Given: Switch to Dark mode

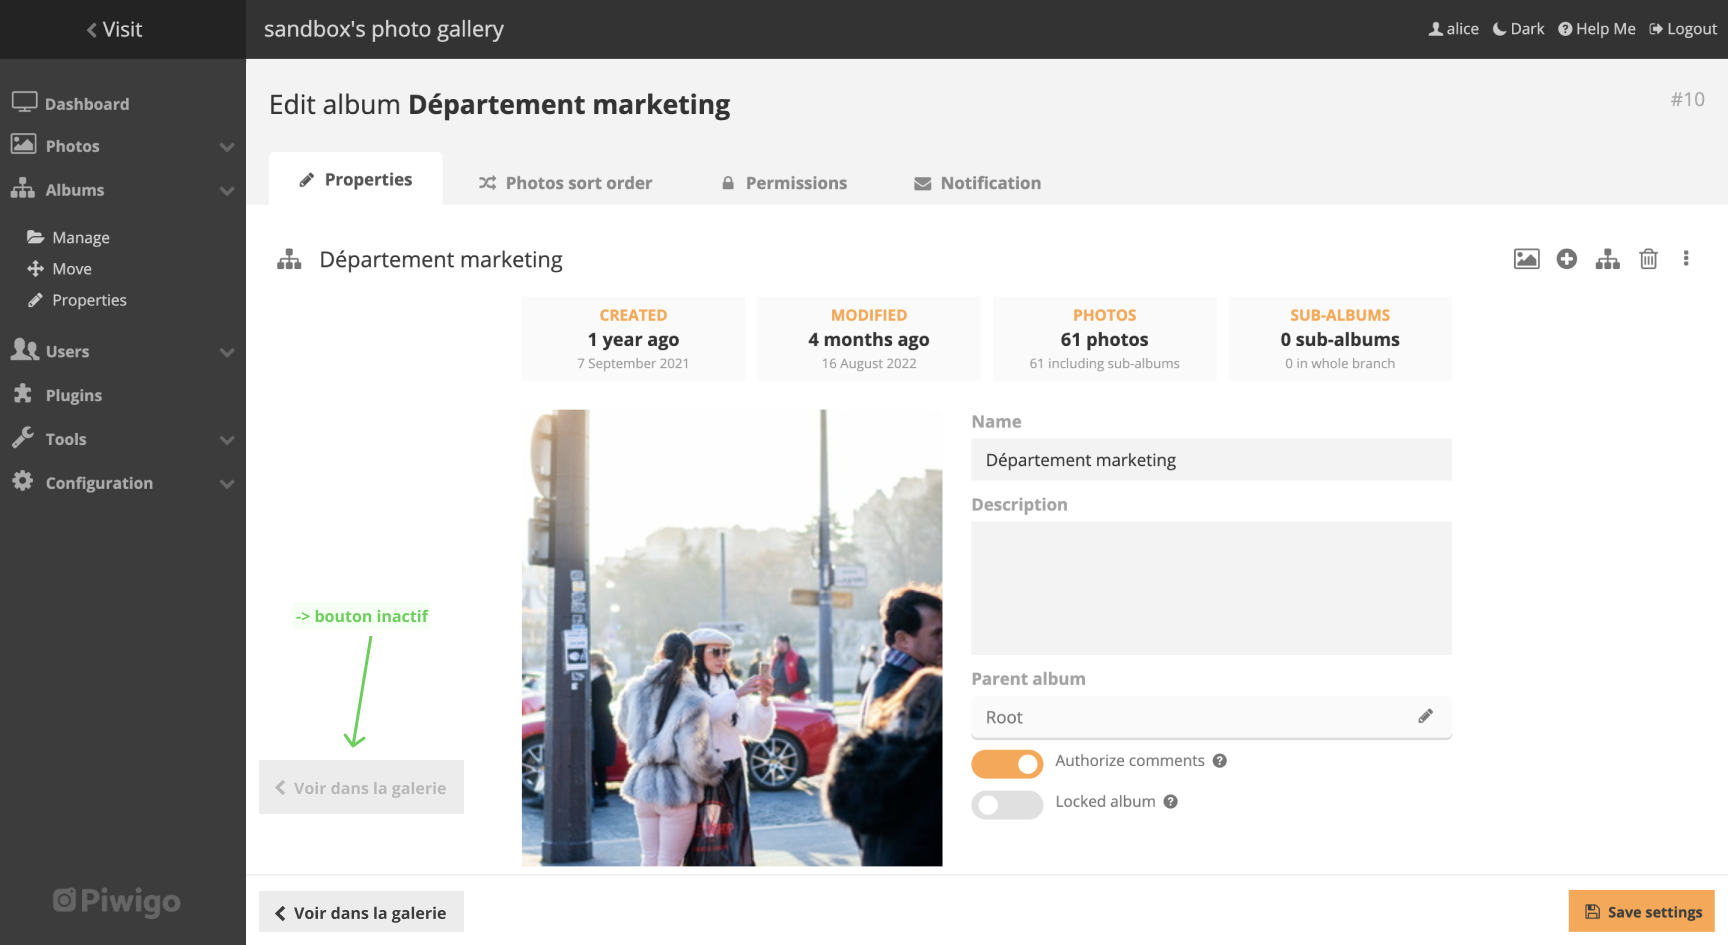Looking at the screenshot, I should (x=1517, y=28).
